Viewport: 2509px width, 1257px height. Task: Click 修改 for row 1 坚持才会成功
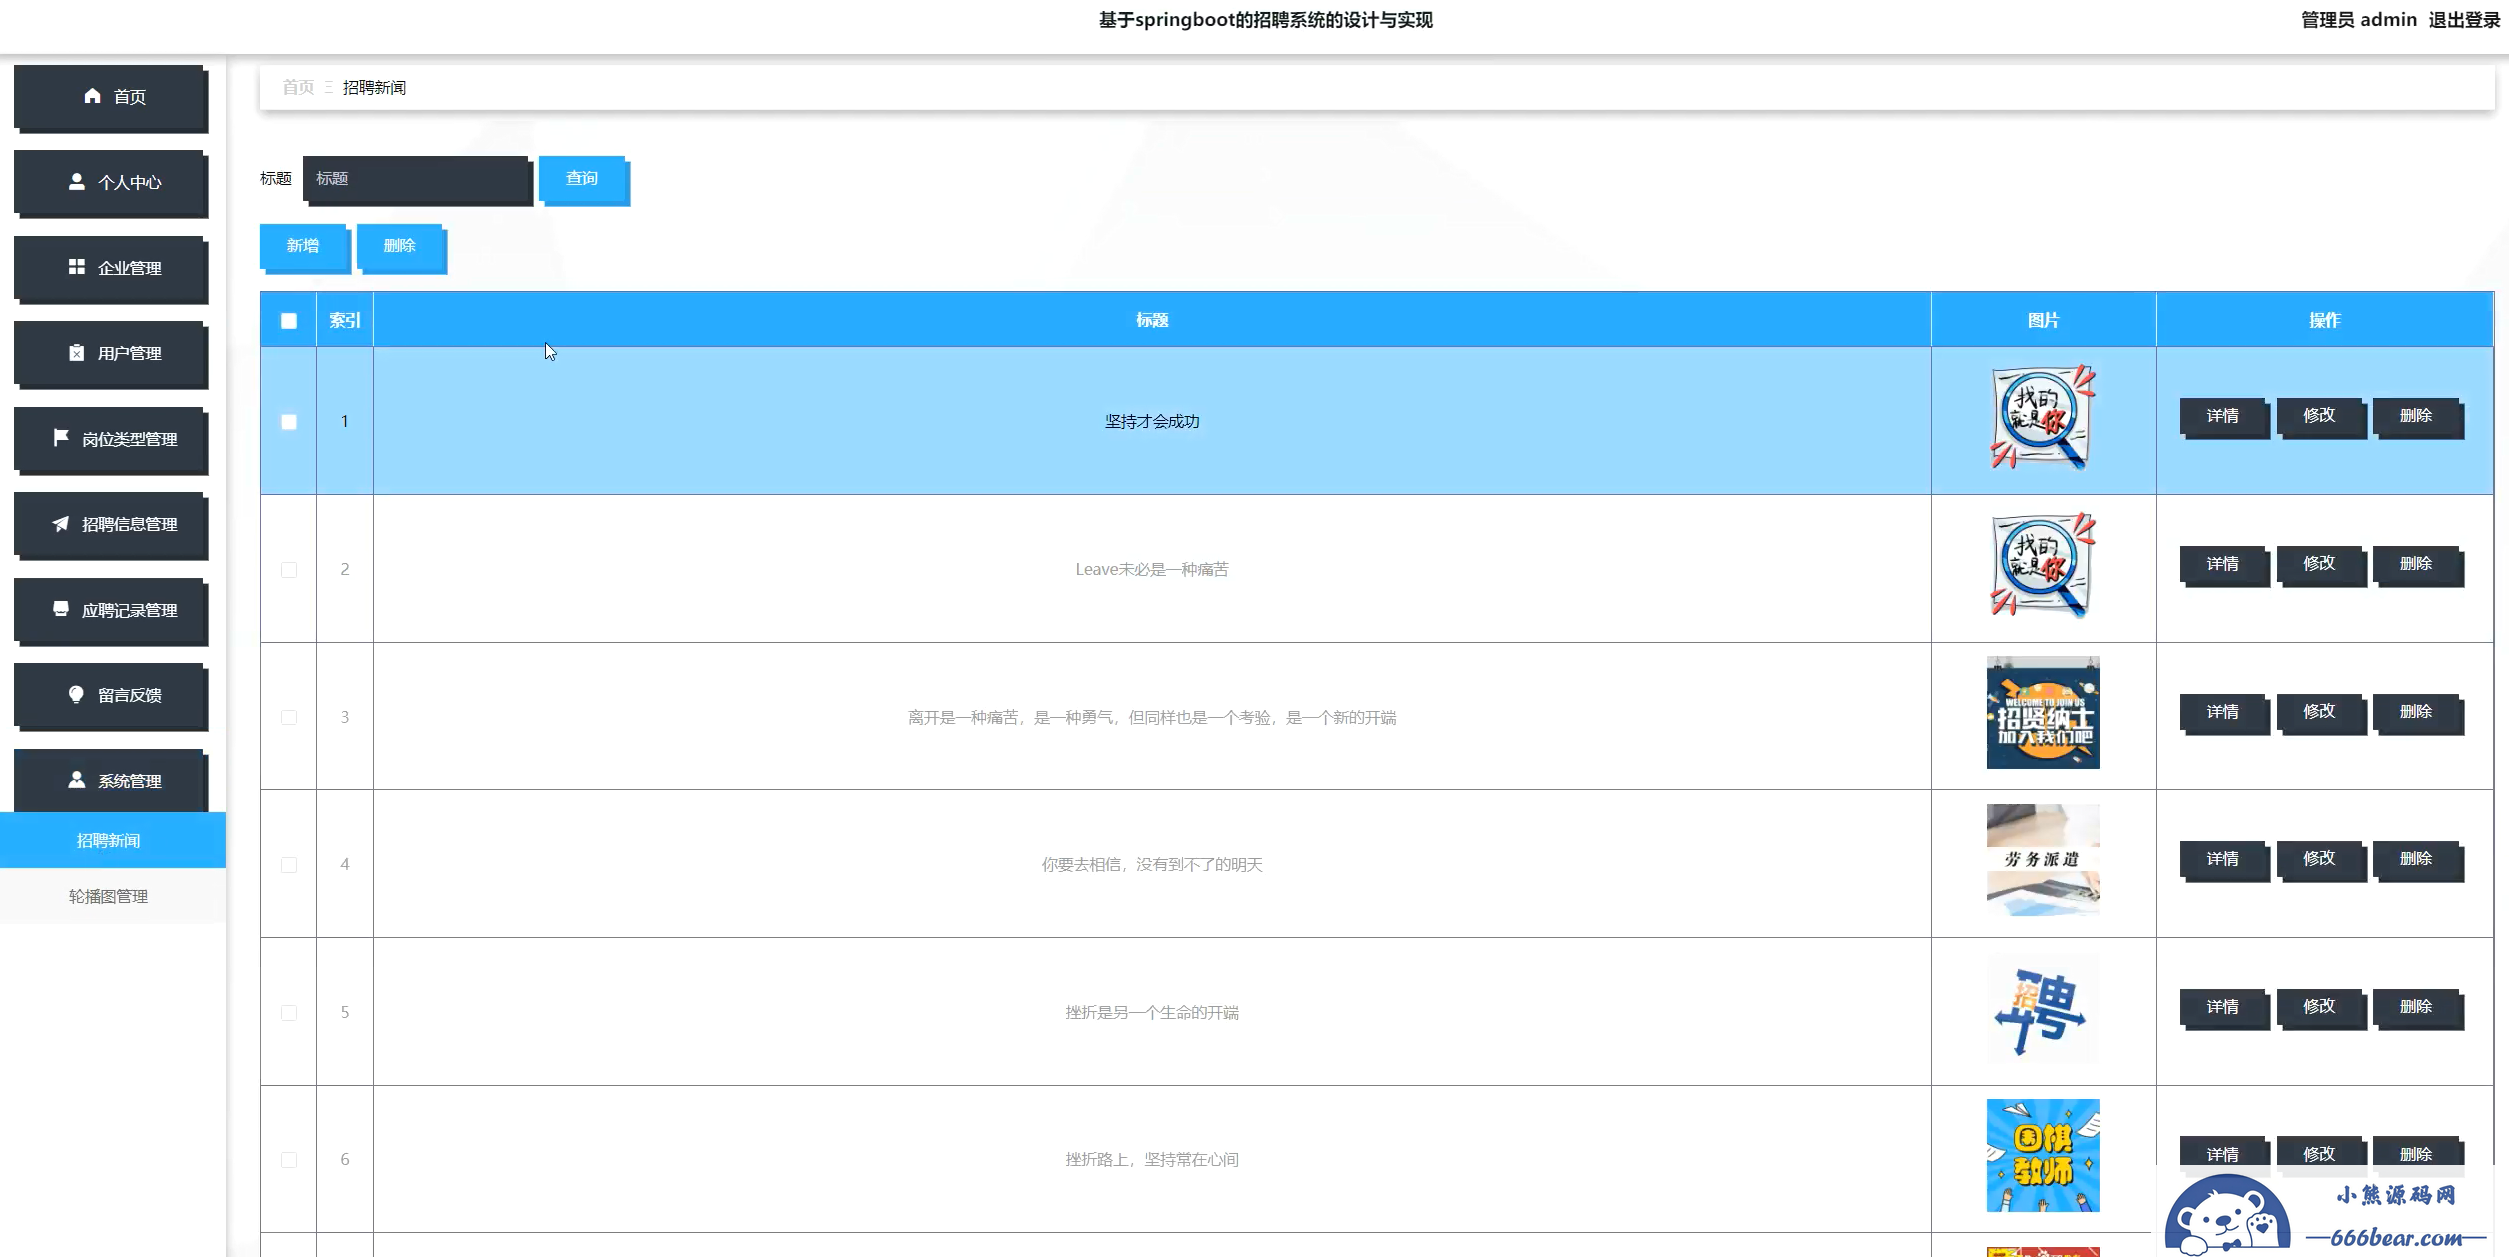point(2321,417)
